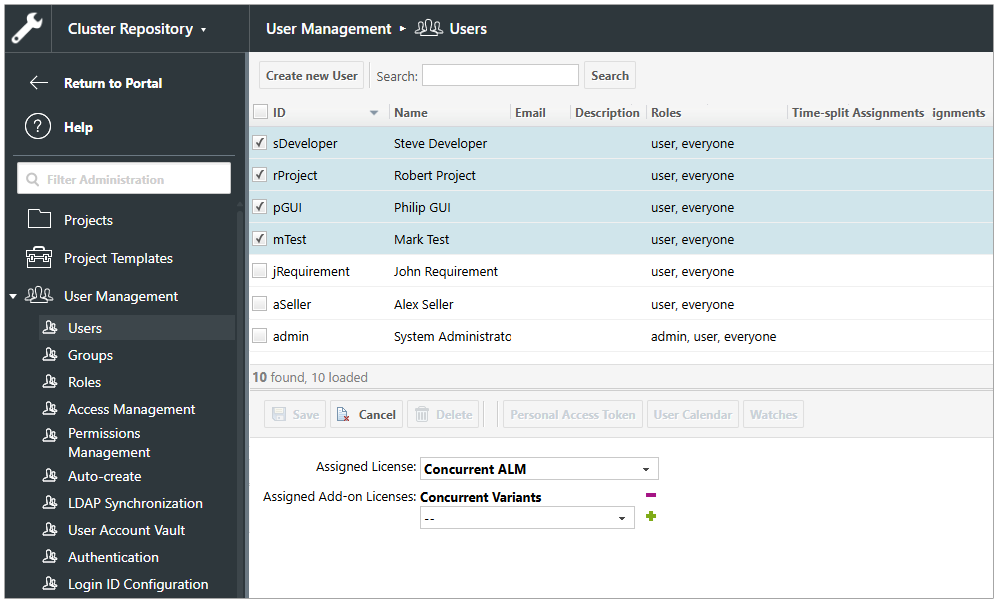Click the wrench administration icon
998x603 pixels.
26,28
